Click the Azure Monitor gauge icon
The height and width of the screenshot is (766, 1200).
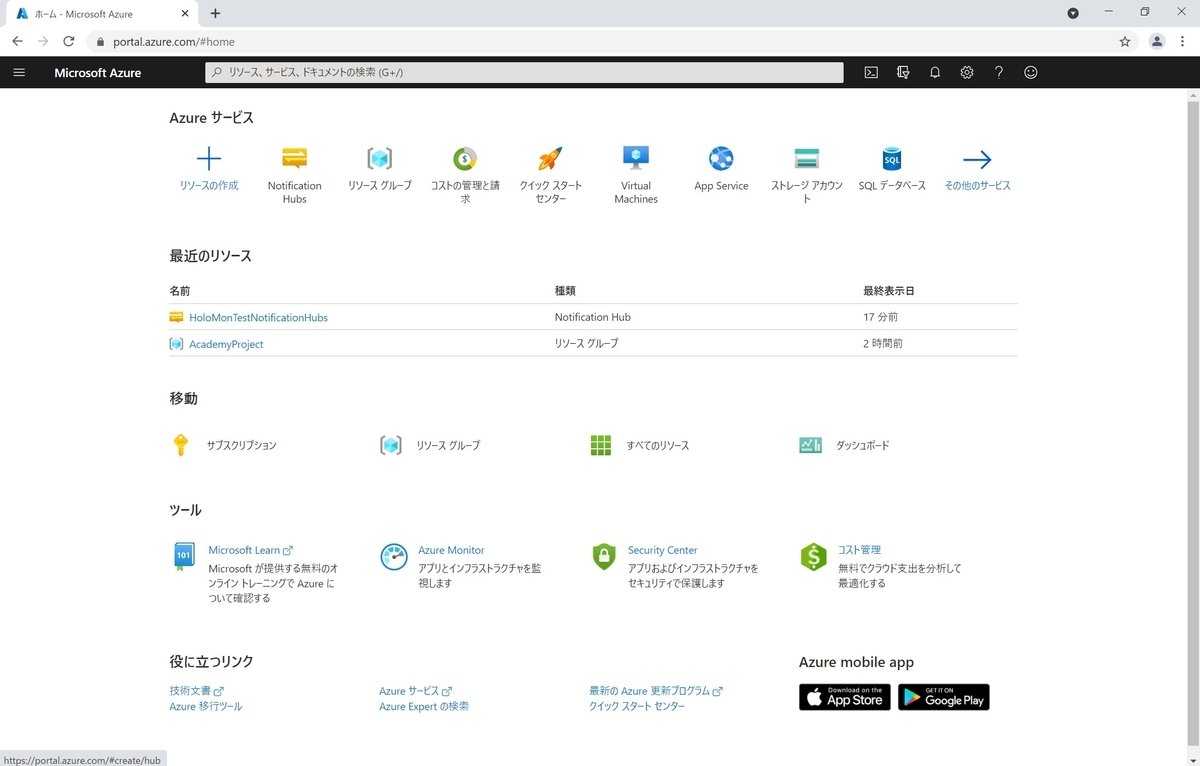pyautogui.click(x=394, y=557)
